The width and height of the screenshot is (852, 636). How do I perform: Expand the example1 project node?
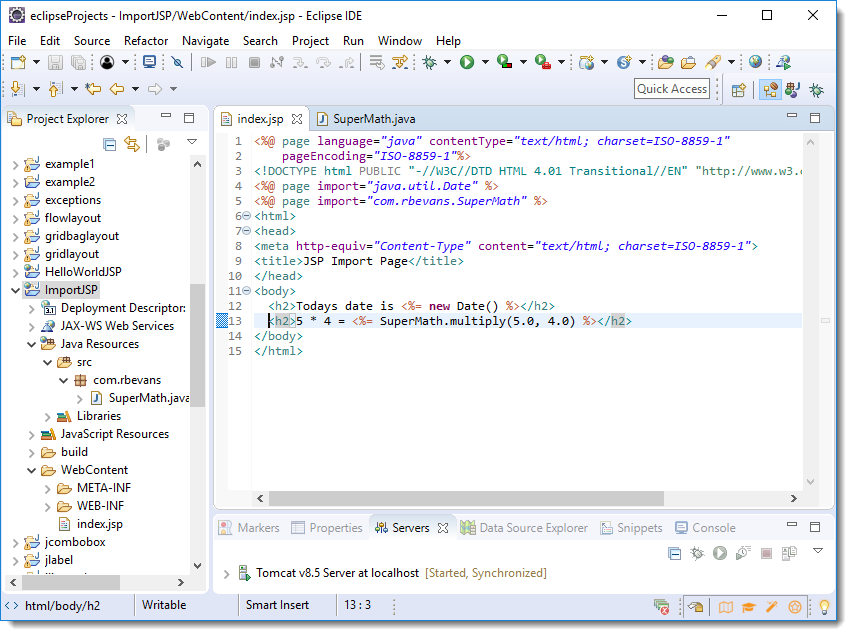click(x=15, y=165)
